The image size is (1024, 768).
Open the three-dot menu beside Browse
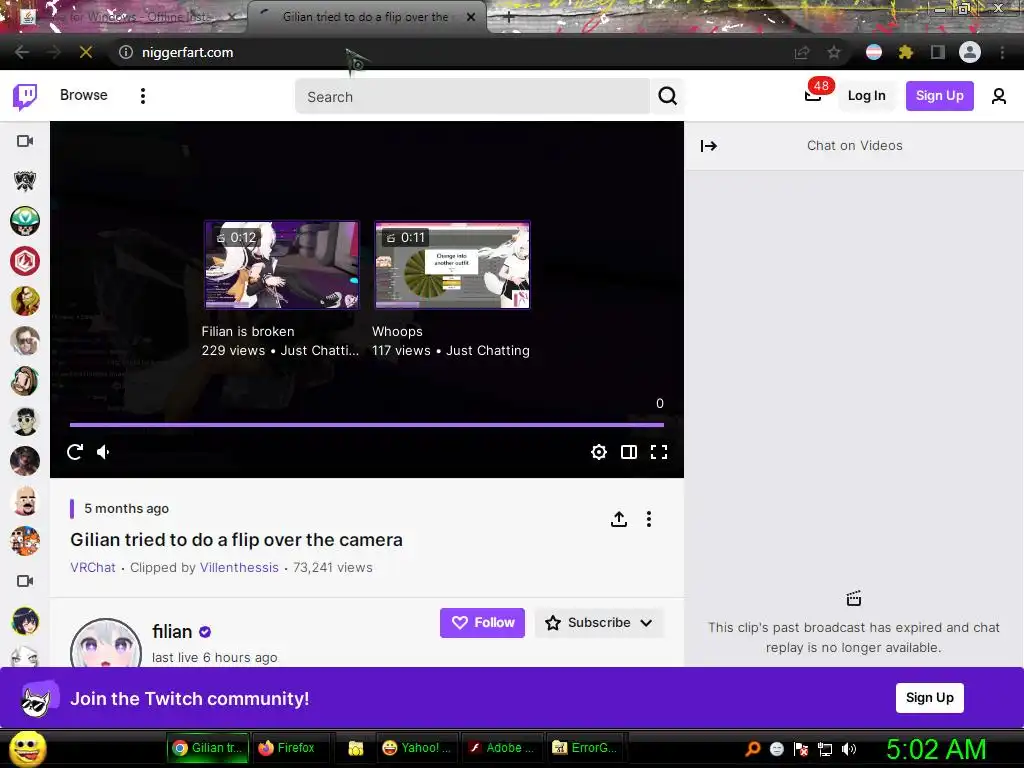tap(142, 96)
